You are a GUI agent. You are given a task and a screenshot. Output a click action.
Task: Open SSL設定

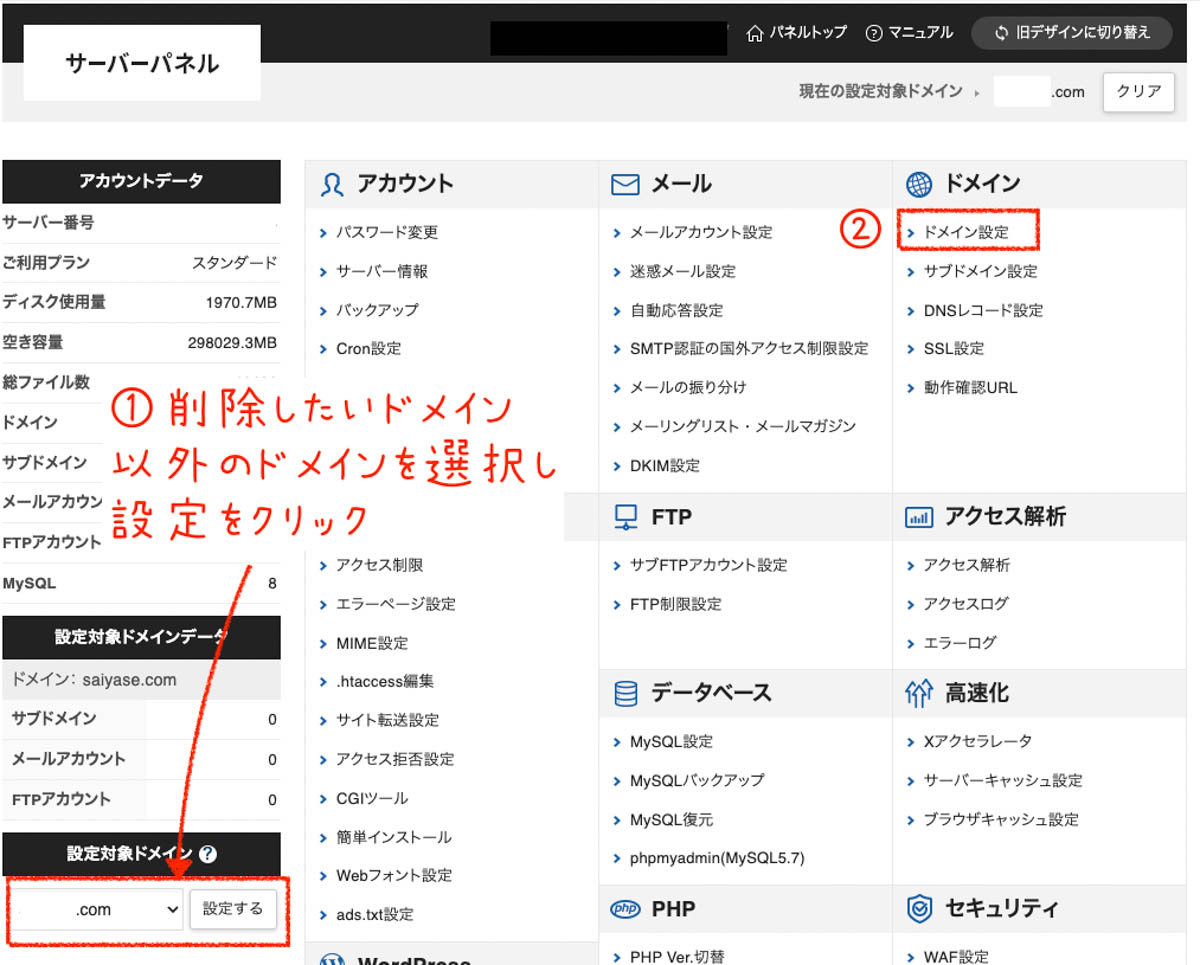tap(954, 349)
